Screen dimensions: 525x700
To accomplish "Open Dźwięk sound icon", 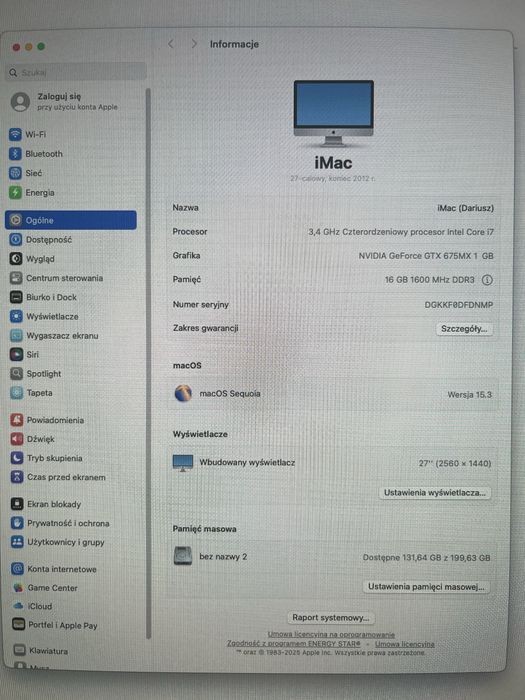I will pyautogui.click(x=17, y=439).
